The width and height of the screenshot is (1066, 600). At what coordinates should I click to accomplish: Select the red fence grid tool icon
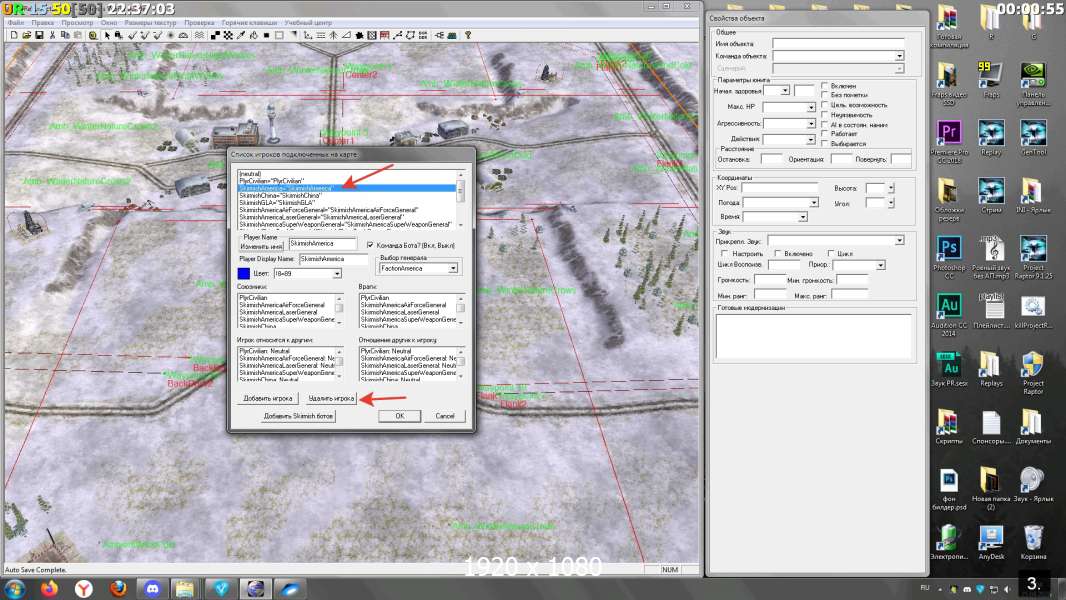384,35
